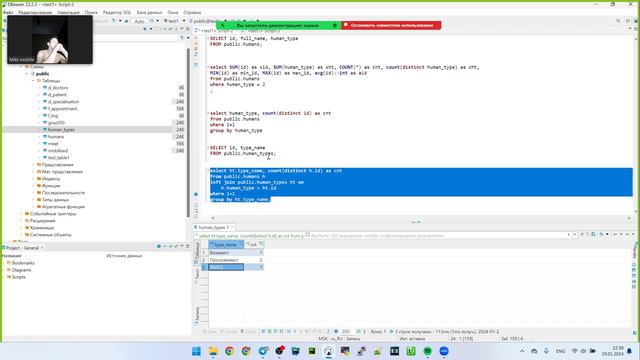Click the ENG language indicator
Viewport: 640px width, 360px height.
(x=560, y=351)
